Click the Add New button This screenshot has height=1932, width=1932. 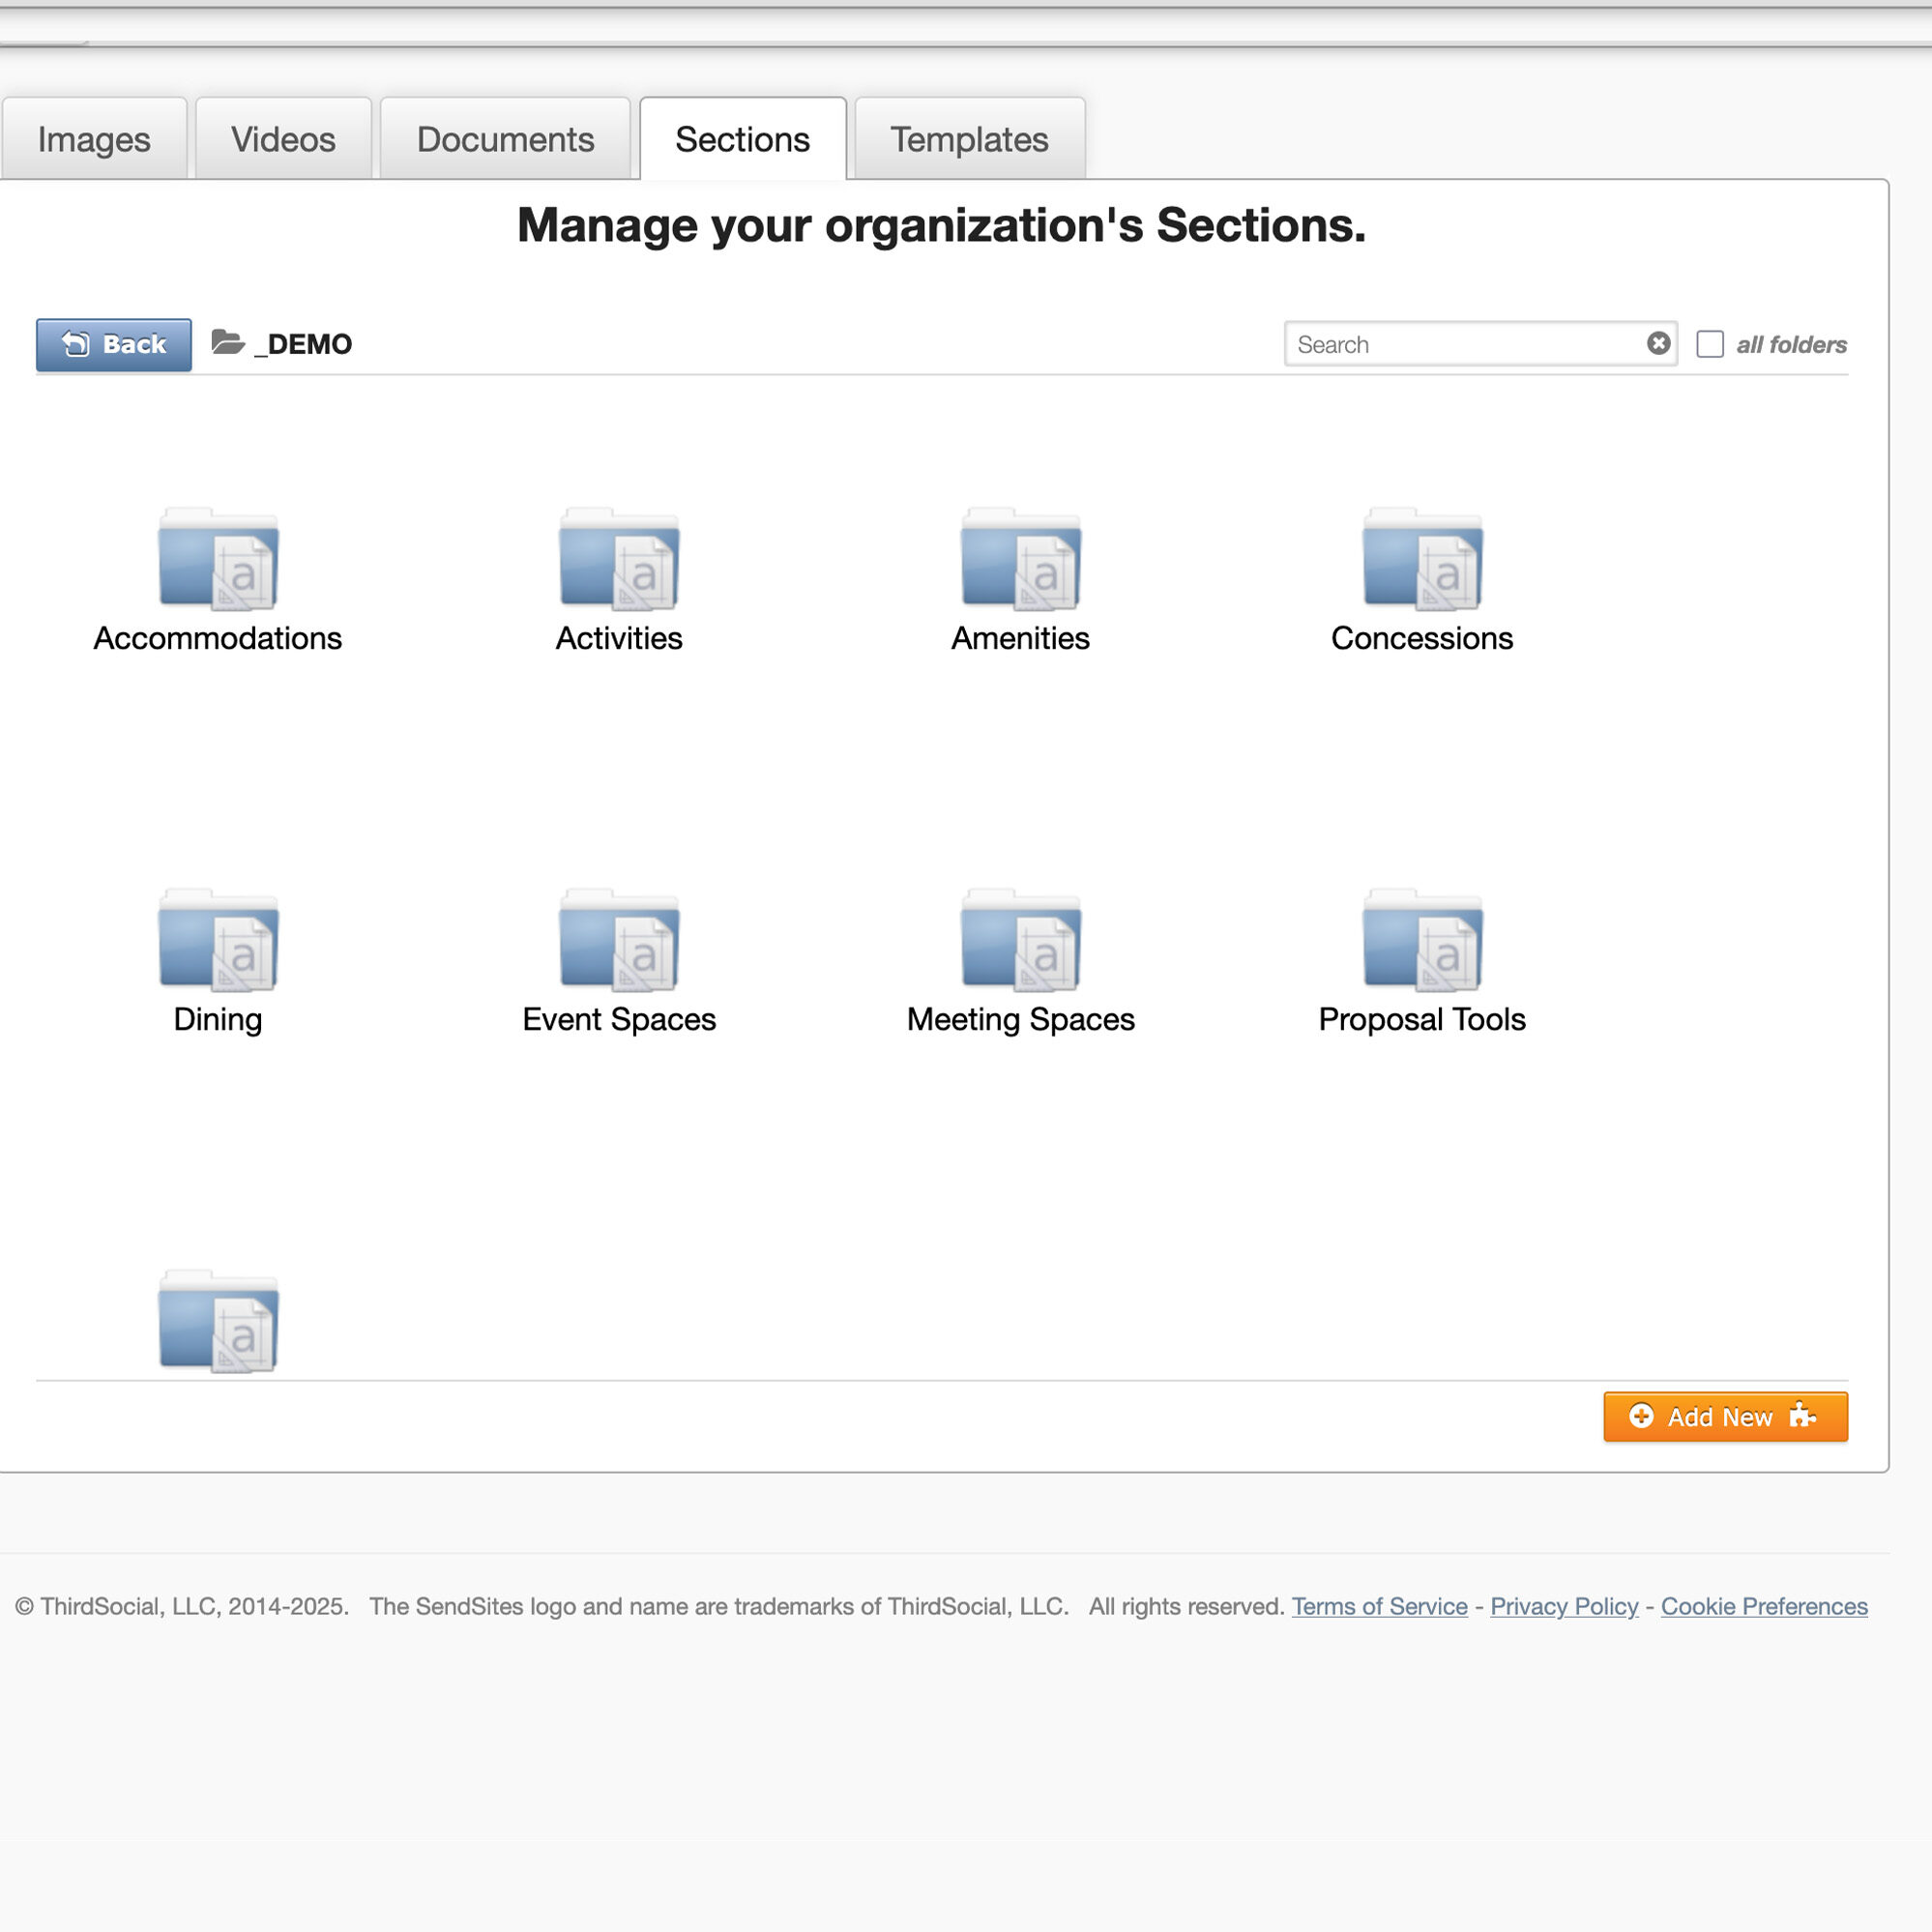coord(1725,1416)
